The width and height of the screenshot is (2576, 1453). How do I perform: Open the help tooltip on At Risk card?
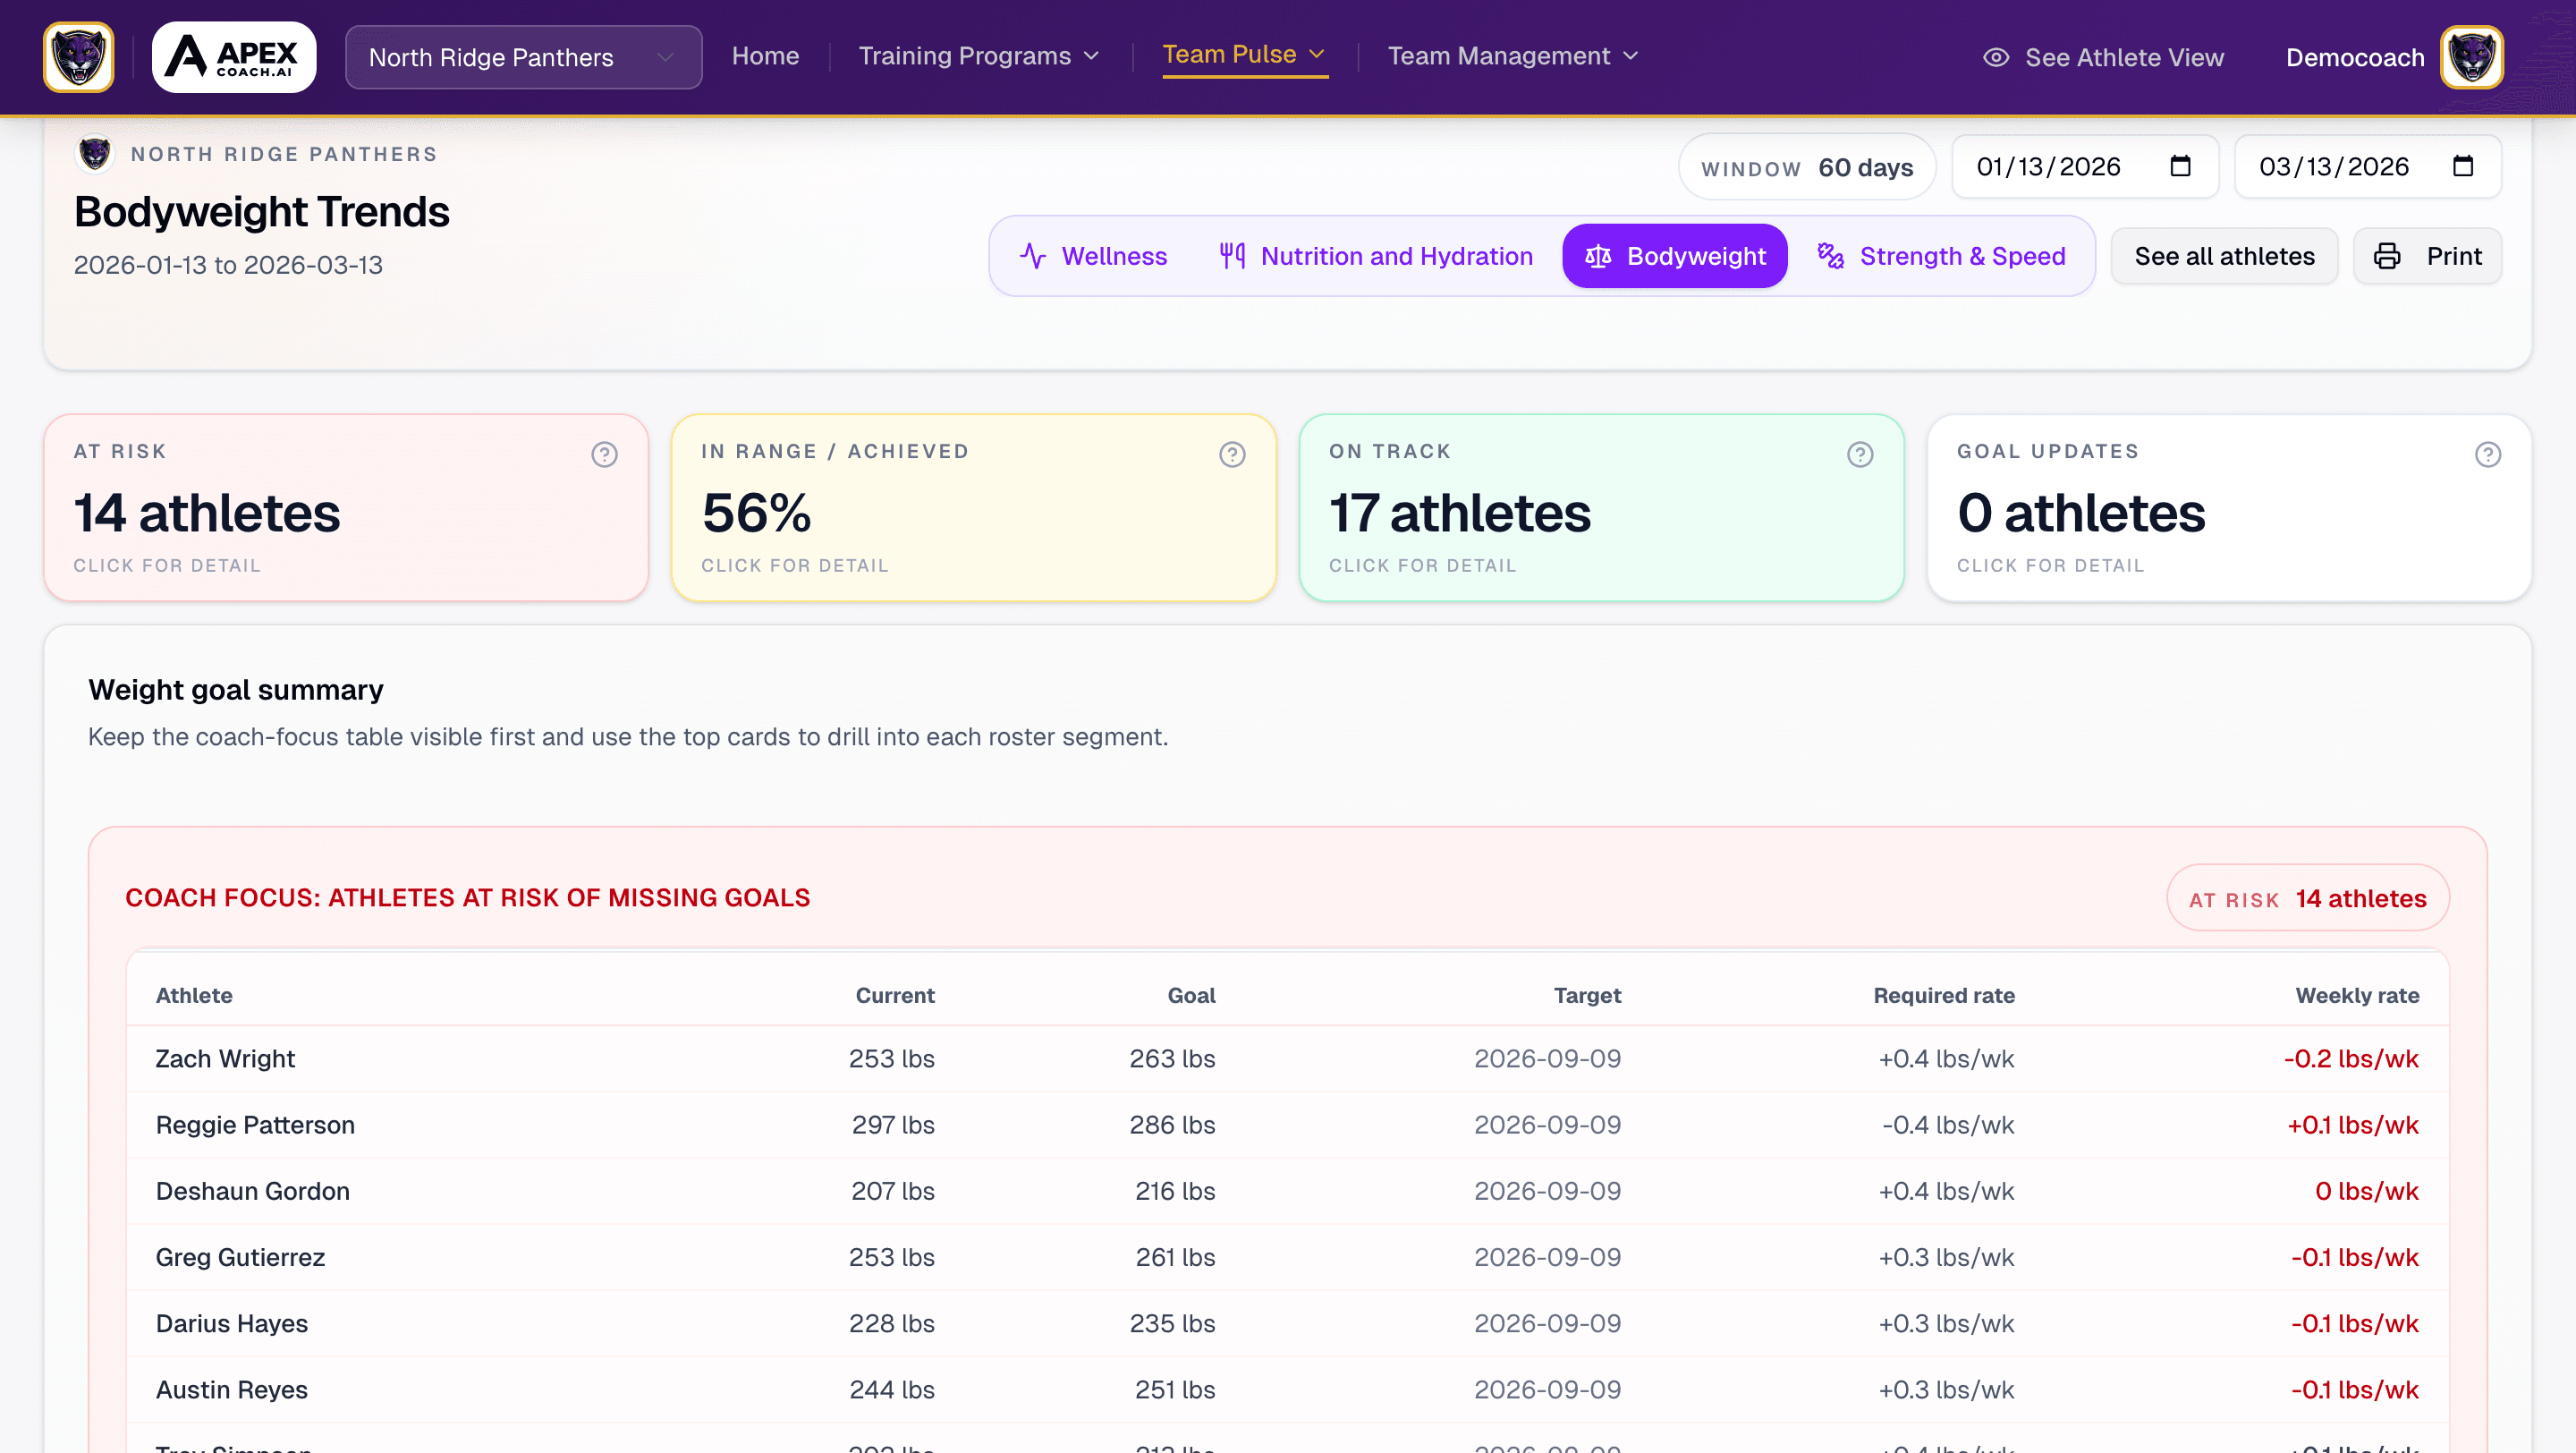point(604,454)
